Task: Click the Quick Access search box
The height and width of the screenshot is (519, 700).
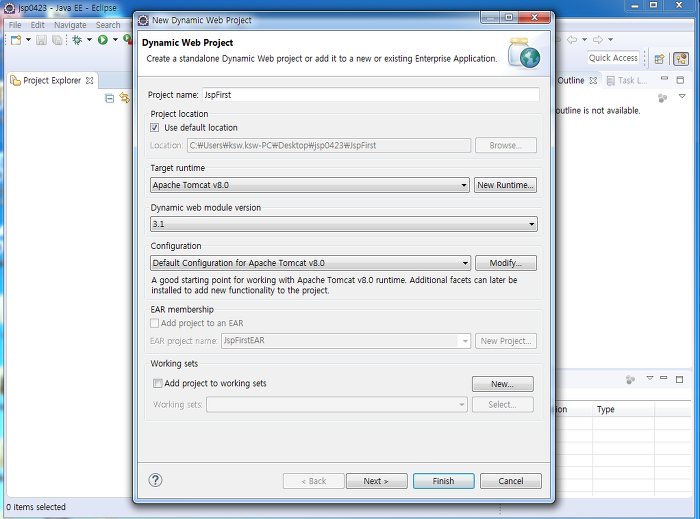Action: coord(613,58)
